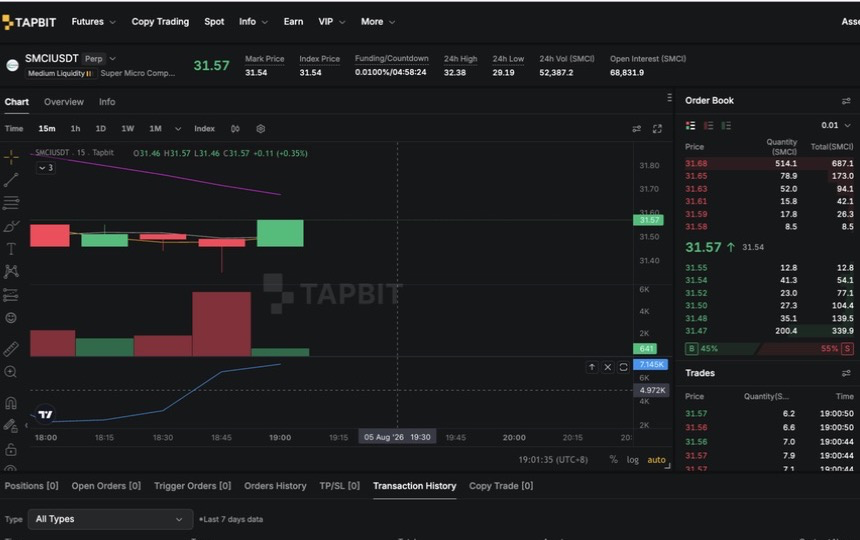This screenshot has width=860, height=540.
Task: Expand the SMCIUSDT Perp pair selector
Action: (x=112, y=59)
